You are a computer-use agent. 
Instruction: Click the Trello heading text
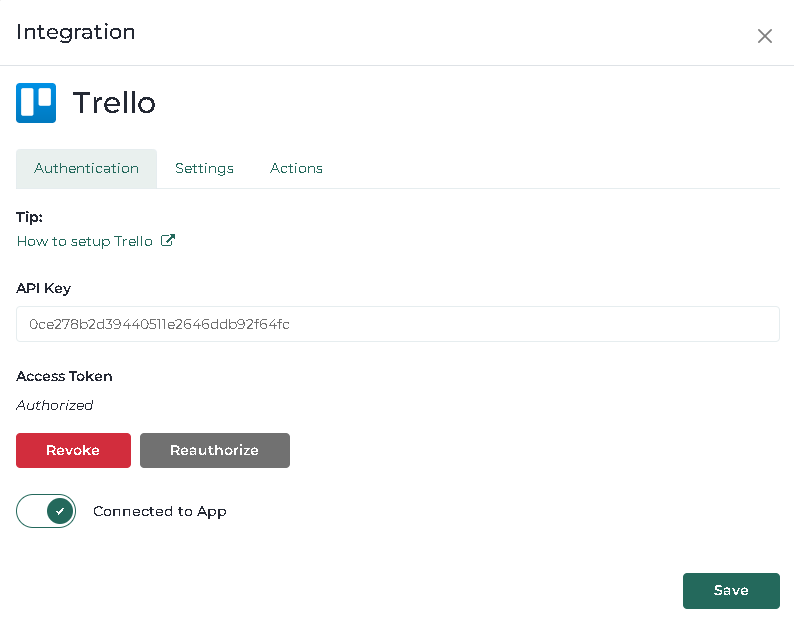tap(114, 103)
